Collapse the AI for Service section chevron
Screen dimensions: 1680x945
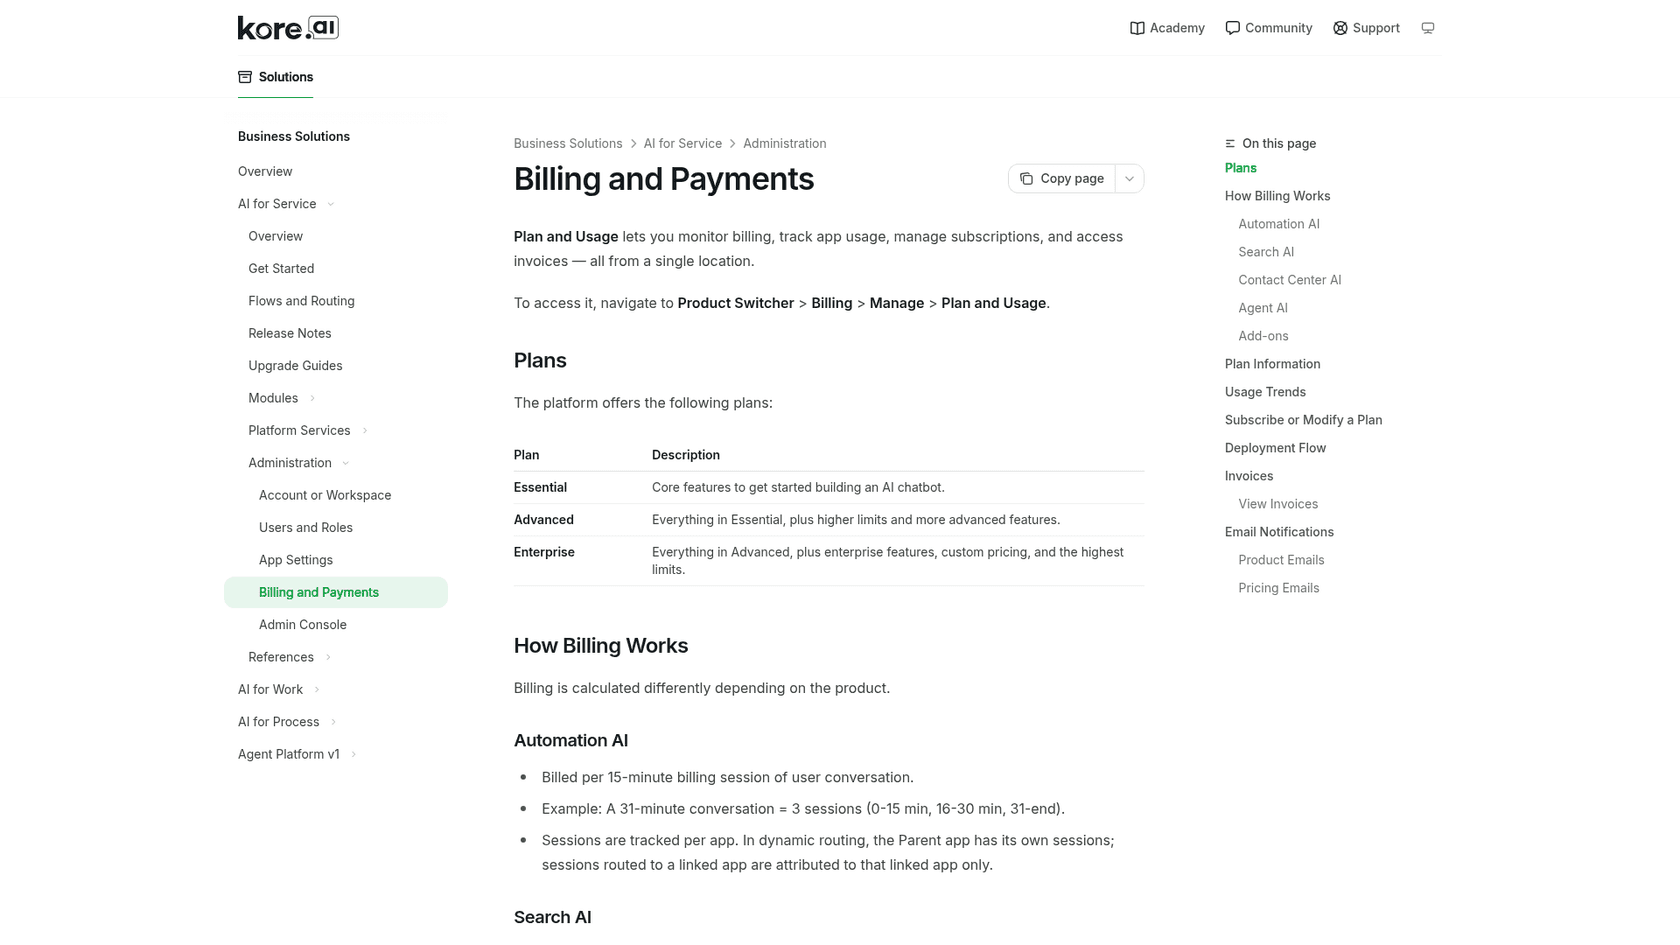click(331, 204)
